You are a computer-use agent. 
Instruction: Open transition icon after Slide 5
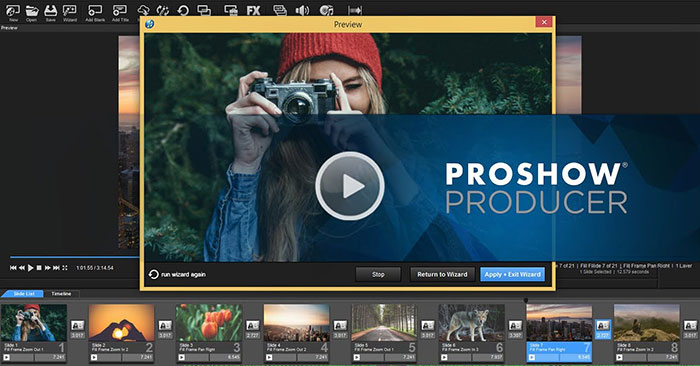tap(428, 325)
